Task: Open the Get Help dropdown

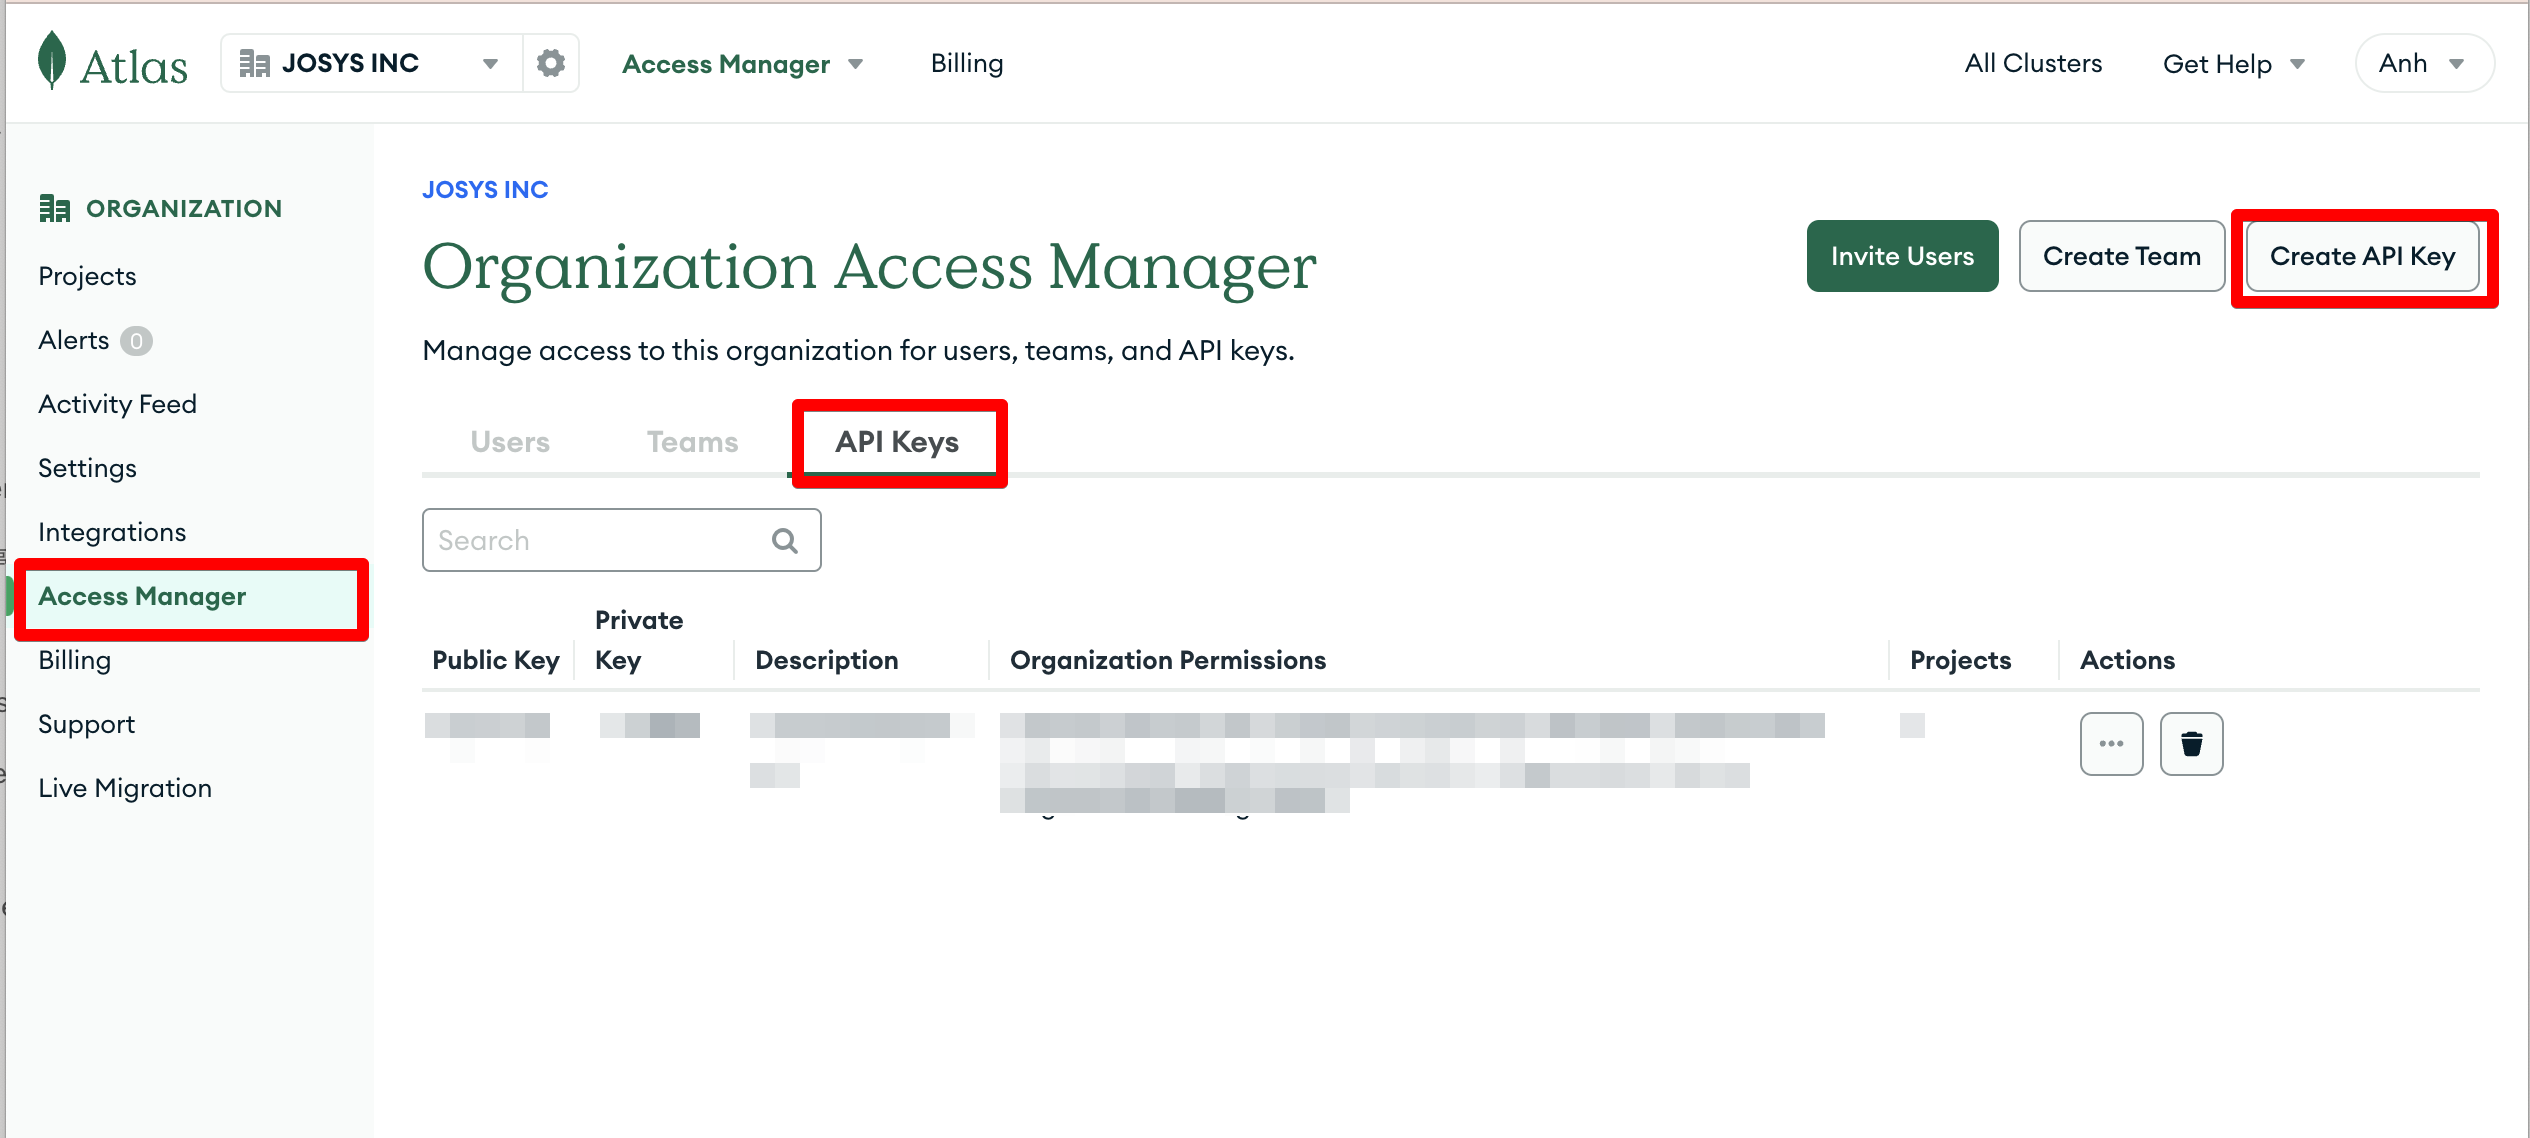Action: [2232, 64]
